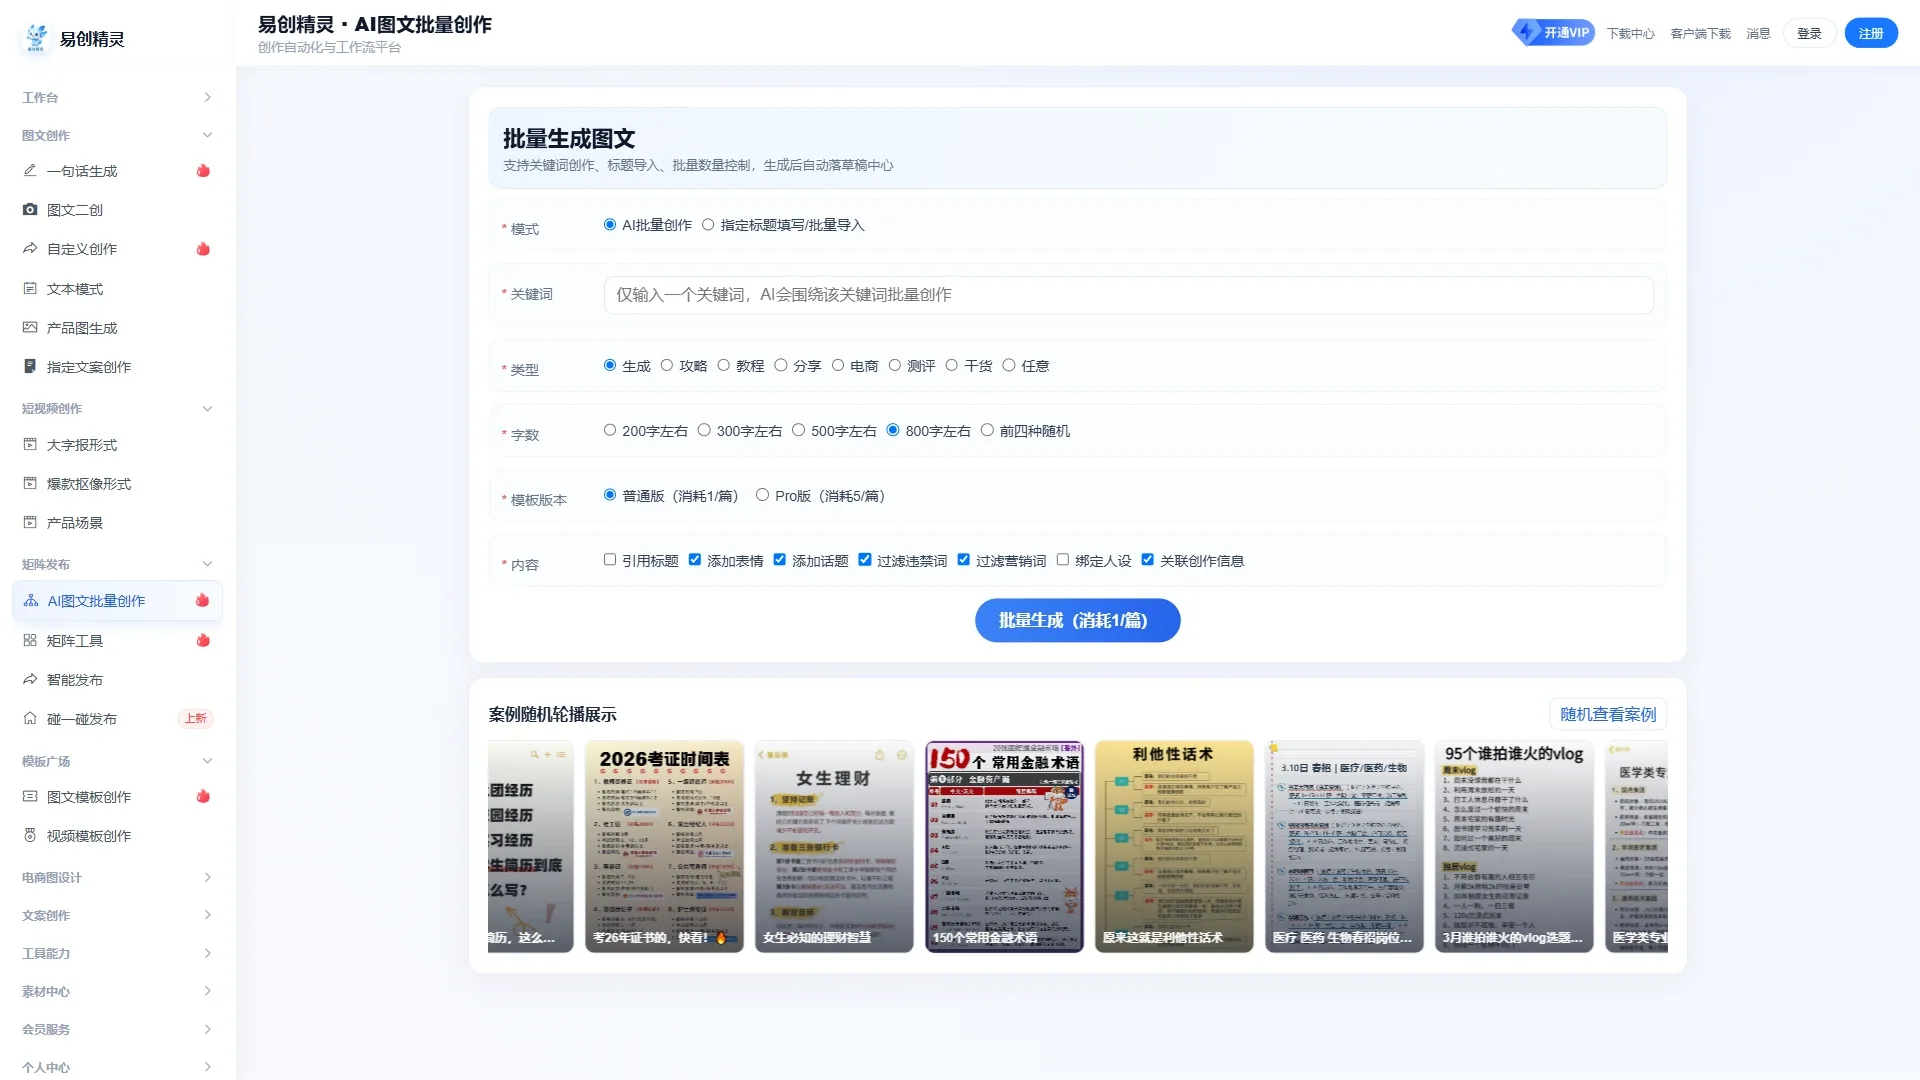Viewport: 1920px width, 1080px height.
Task: Open the 150个常用金融术语 case thumbnail
Action: [1004, 846]
